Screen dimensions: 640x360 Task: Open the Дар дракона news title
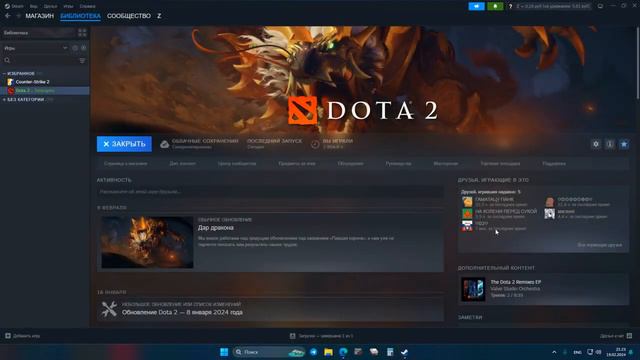tap(216, 228)
